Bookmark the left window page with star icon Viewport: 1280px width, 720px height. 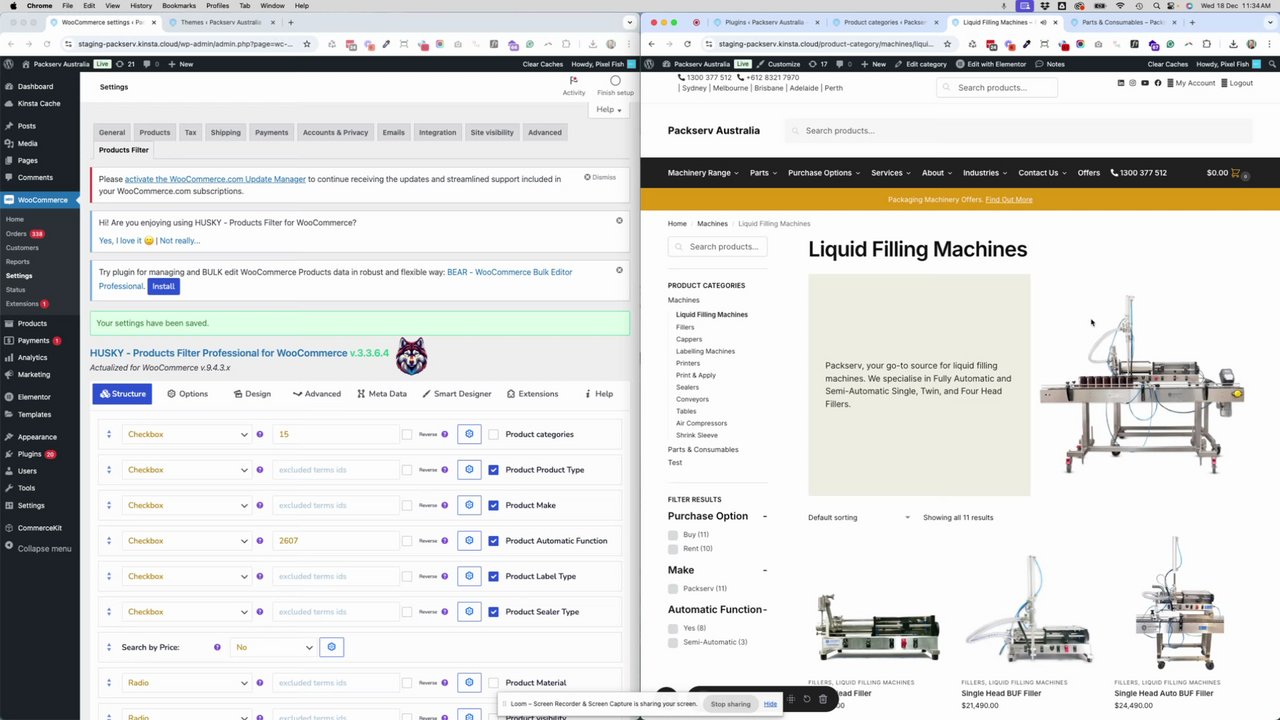306,44
